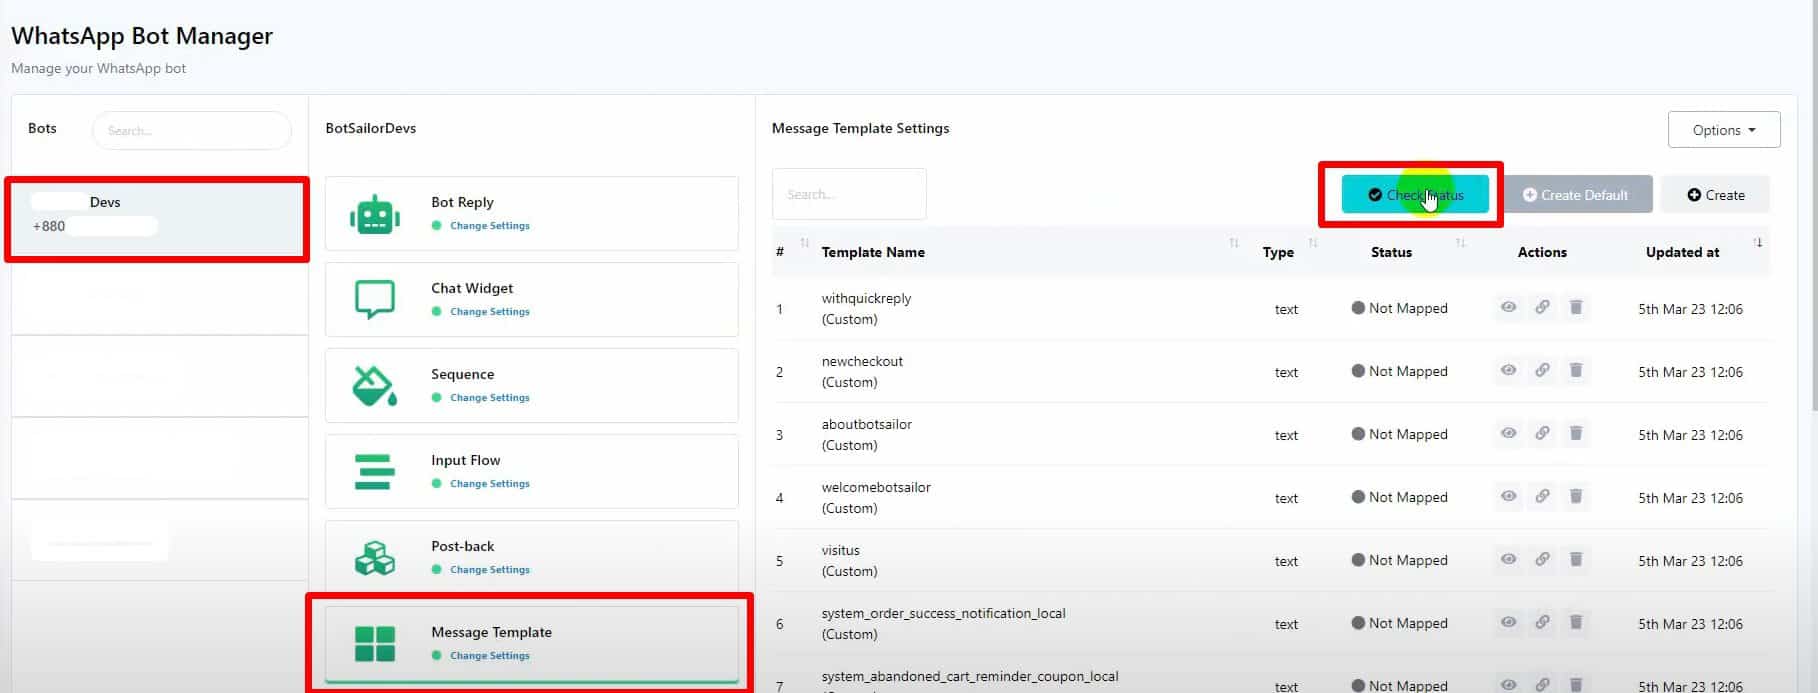Click the Post-back cubes icon
This screenshot has width=1818, height=693.
click(375, 557)
